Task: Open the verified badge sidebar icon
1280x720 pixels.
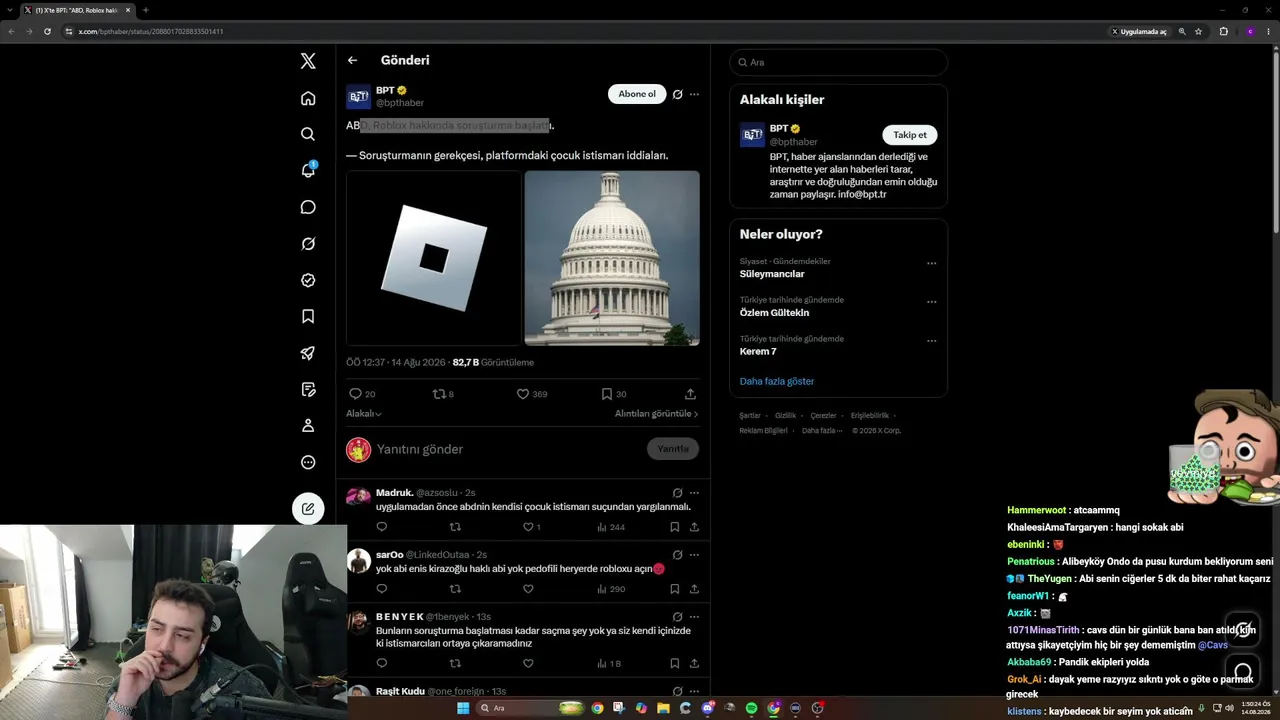Action: tap(308, 280)
